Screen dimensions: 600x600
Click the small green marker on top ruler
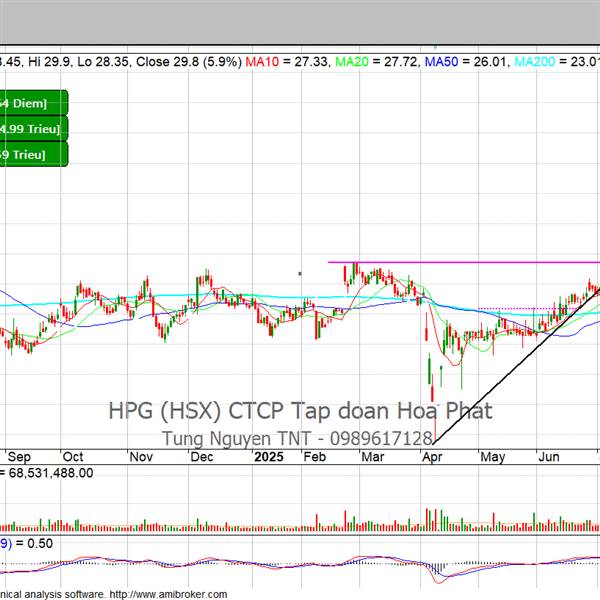click(437, 46)
